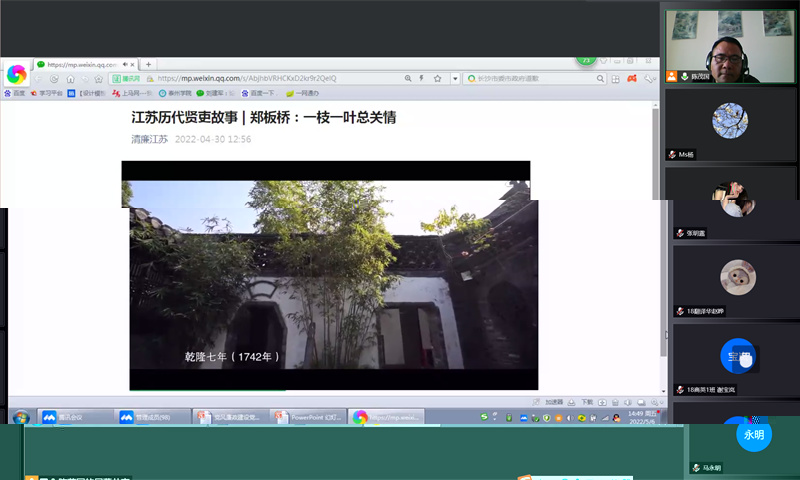Click the taskbar clock showing 14:49
The width and height of the screenshot is (800, 480).
pyautogui.click(x=642, y=417)
